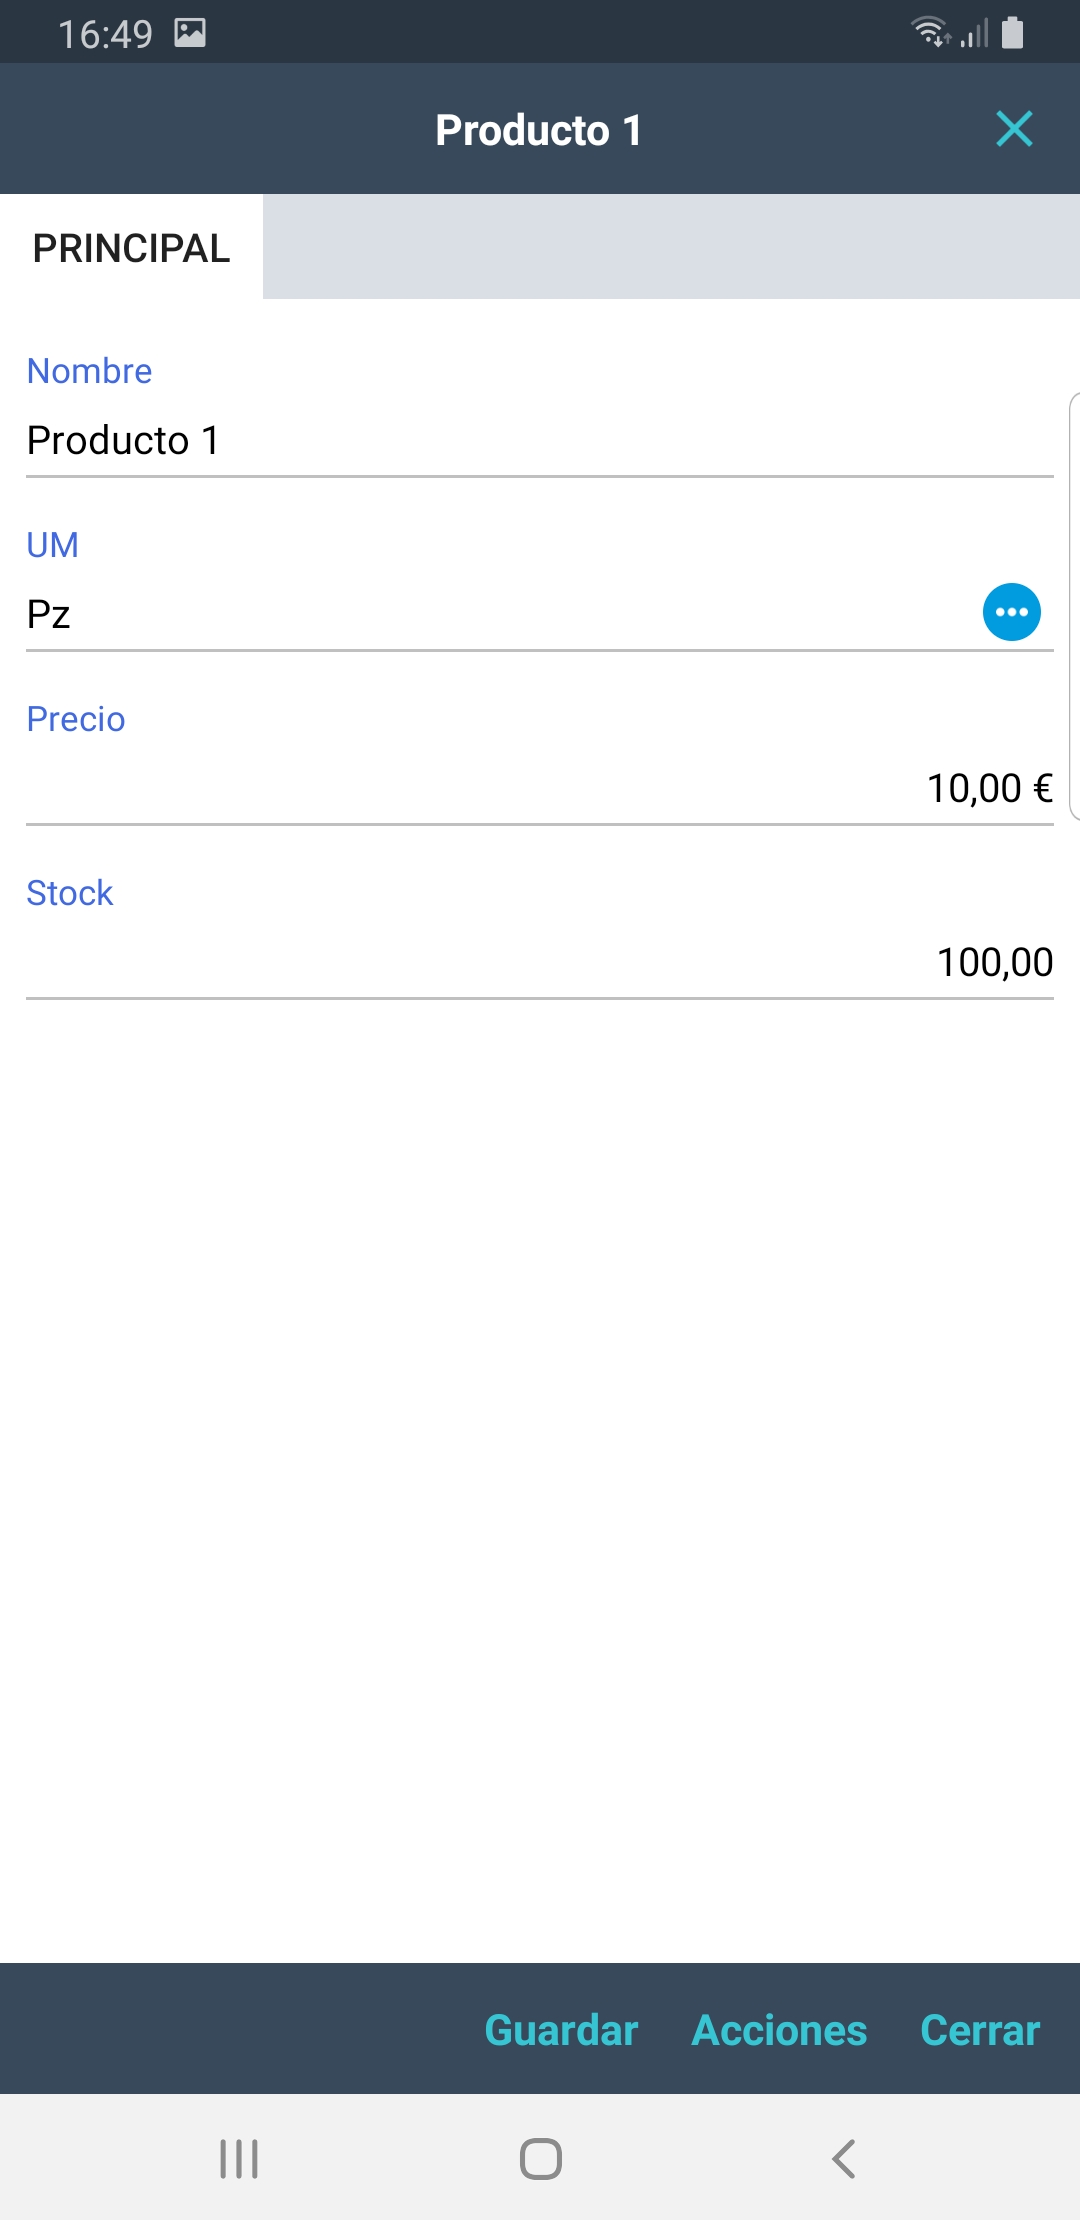Edit the Precio field showing 10,00 €
The image size is (1080, 2220).
click(540, 788)
